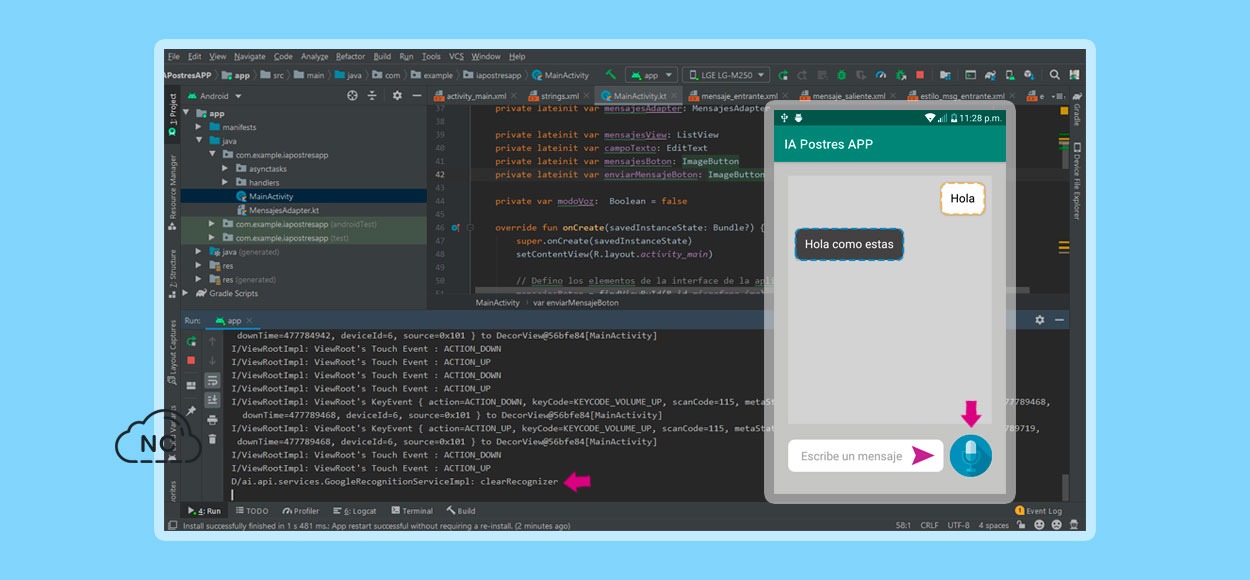Viewport: 1250px width, 580px height.
Task: Click the red Stop icon in top toolbar
Action: click(920, 75)
